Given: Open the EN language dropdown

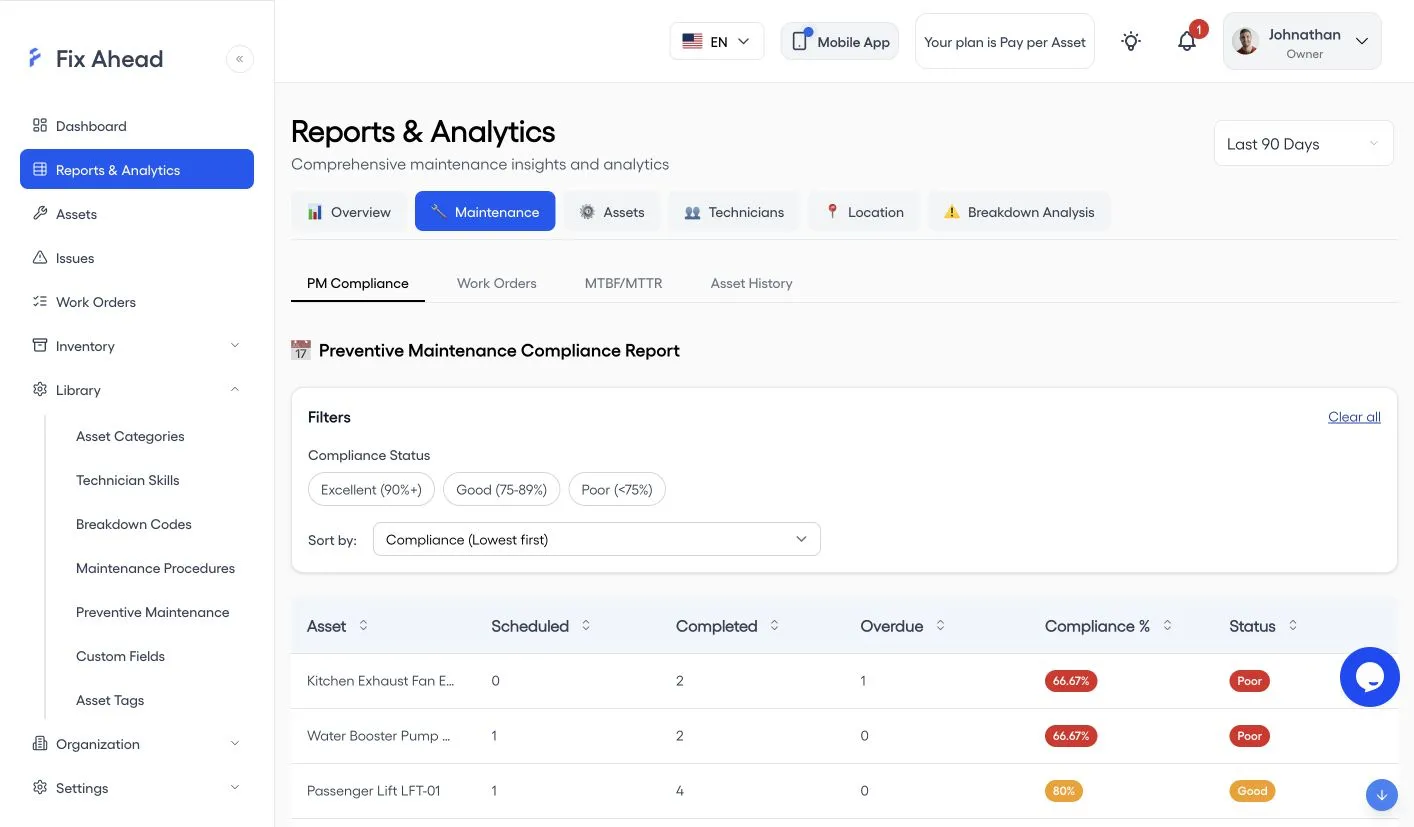Looking at the screenshot, I should (x=717, y=41).
